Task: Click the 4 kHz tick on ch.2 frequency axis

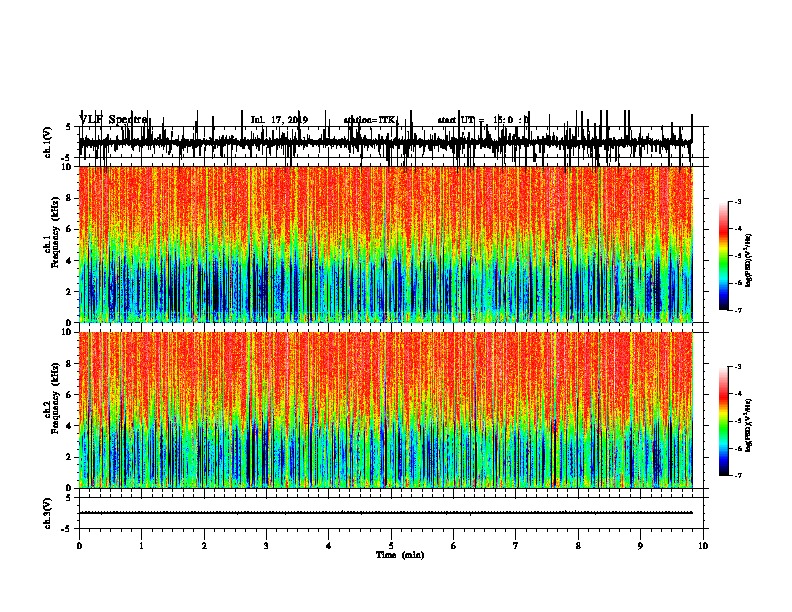Action: pos(70,426)
